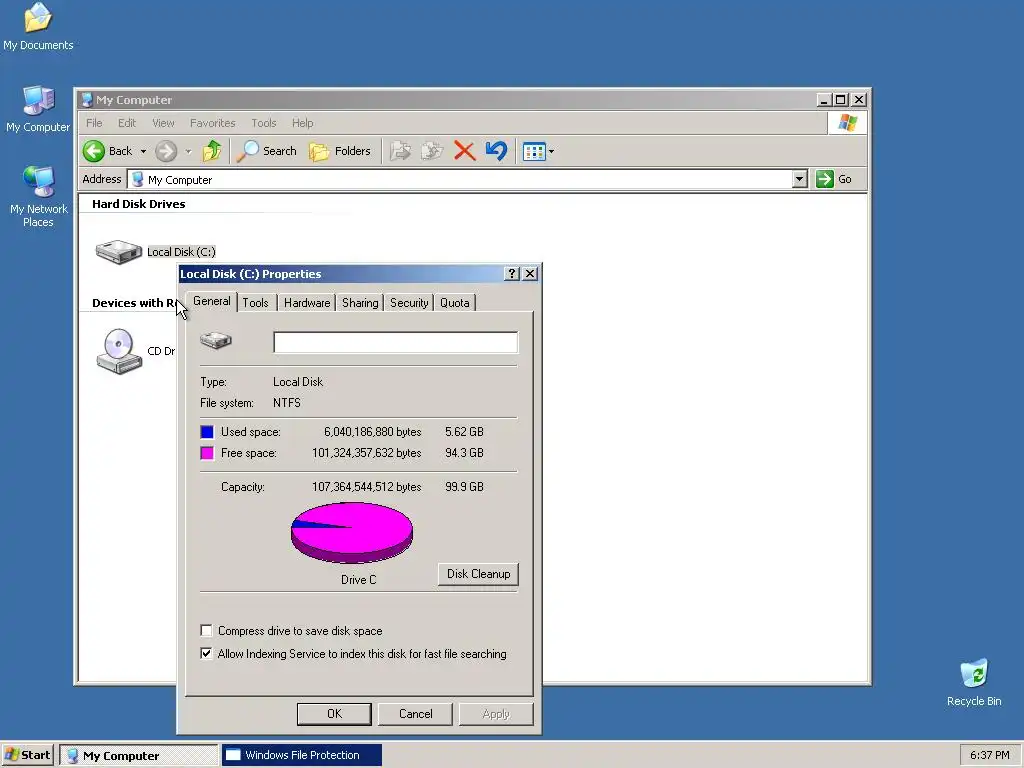
Task: Click the drive label text field
Action: tap(395, 342)
